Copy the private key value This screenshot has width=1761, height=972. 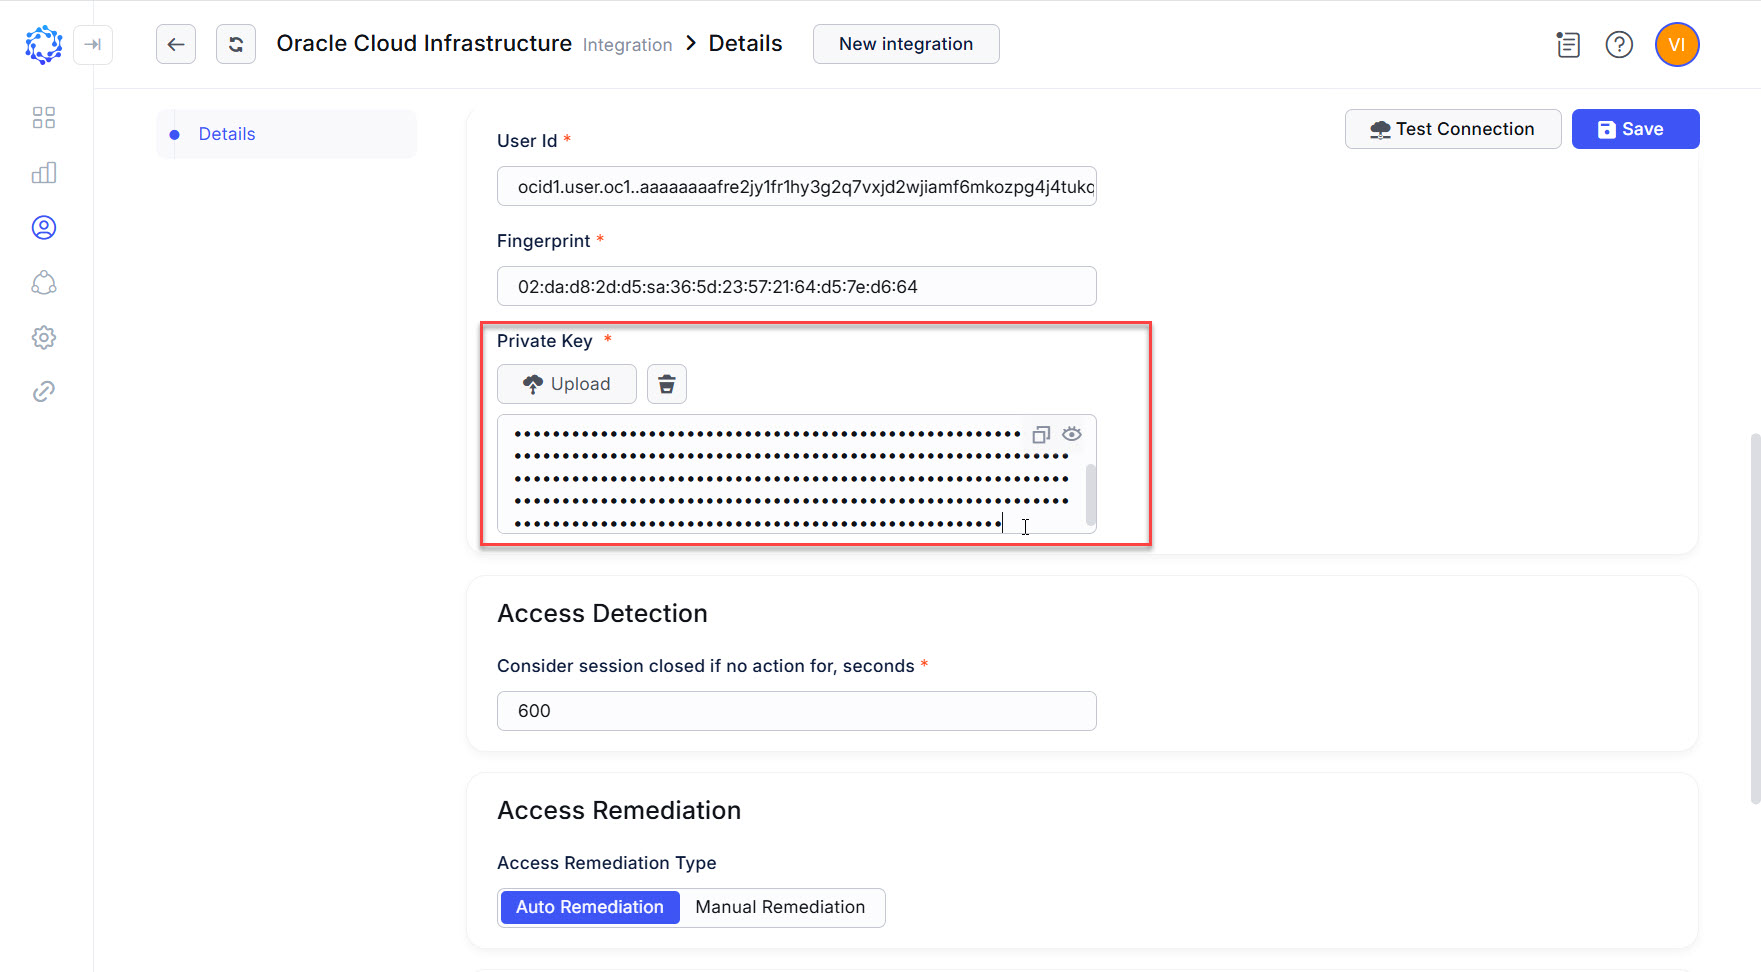1041,435
